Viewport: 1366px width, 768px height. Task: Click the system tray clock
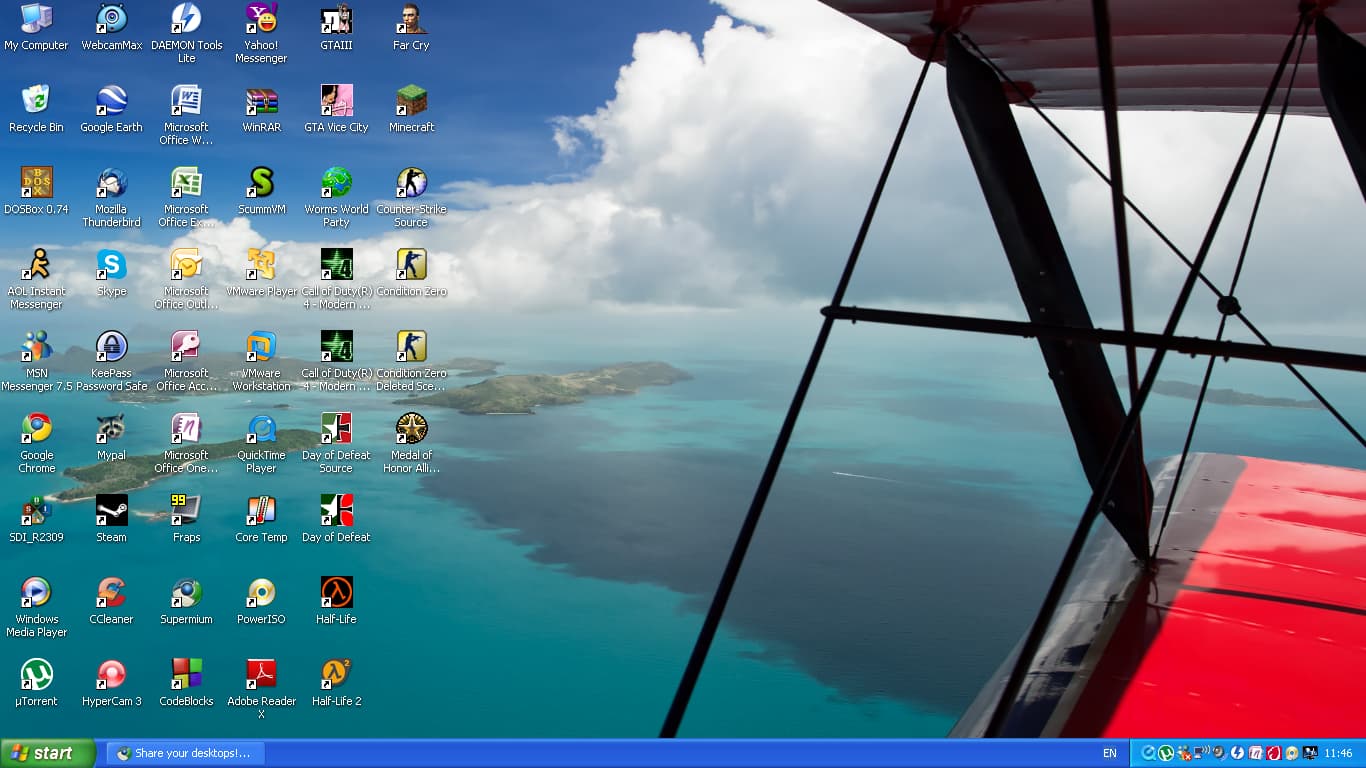1340,753
